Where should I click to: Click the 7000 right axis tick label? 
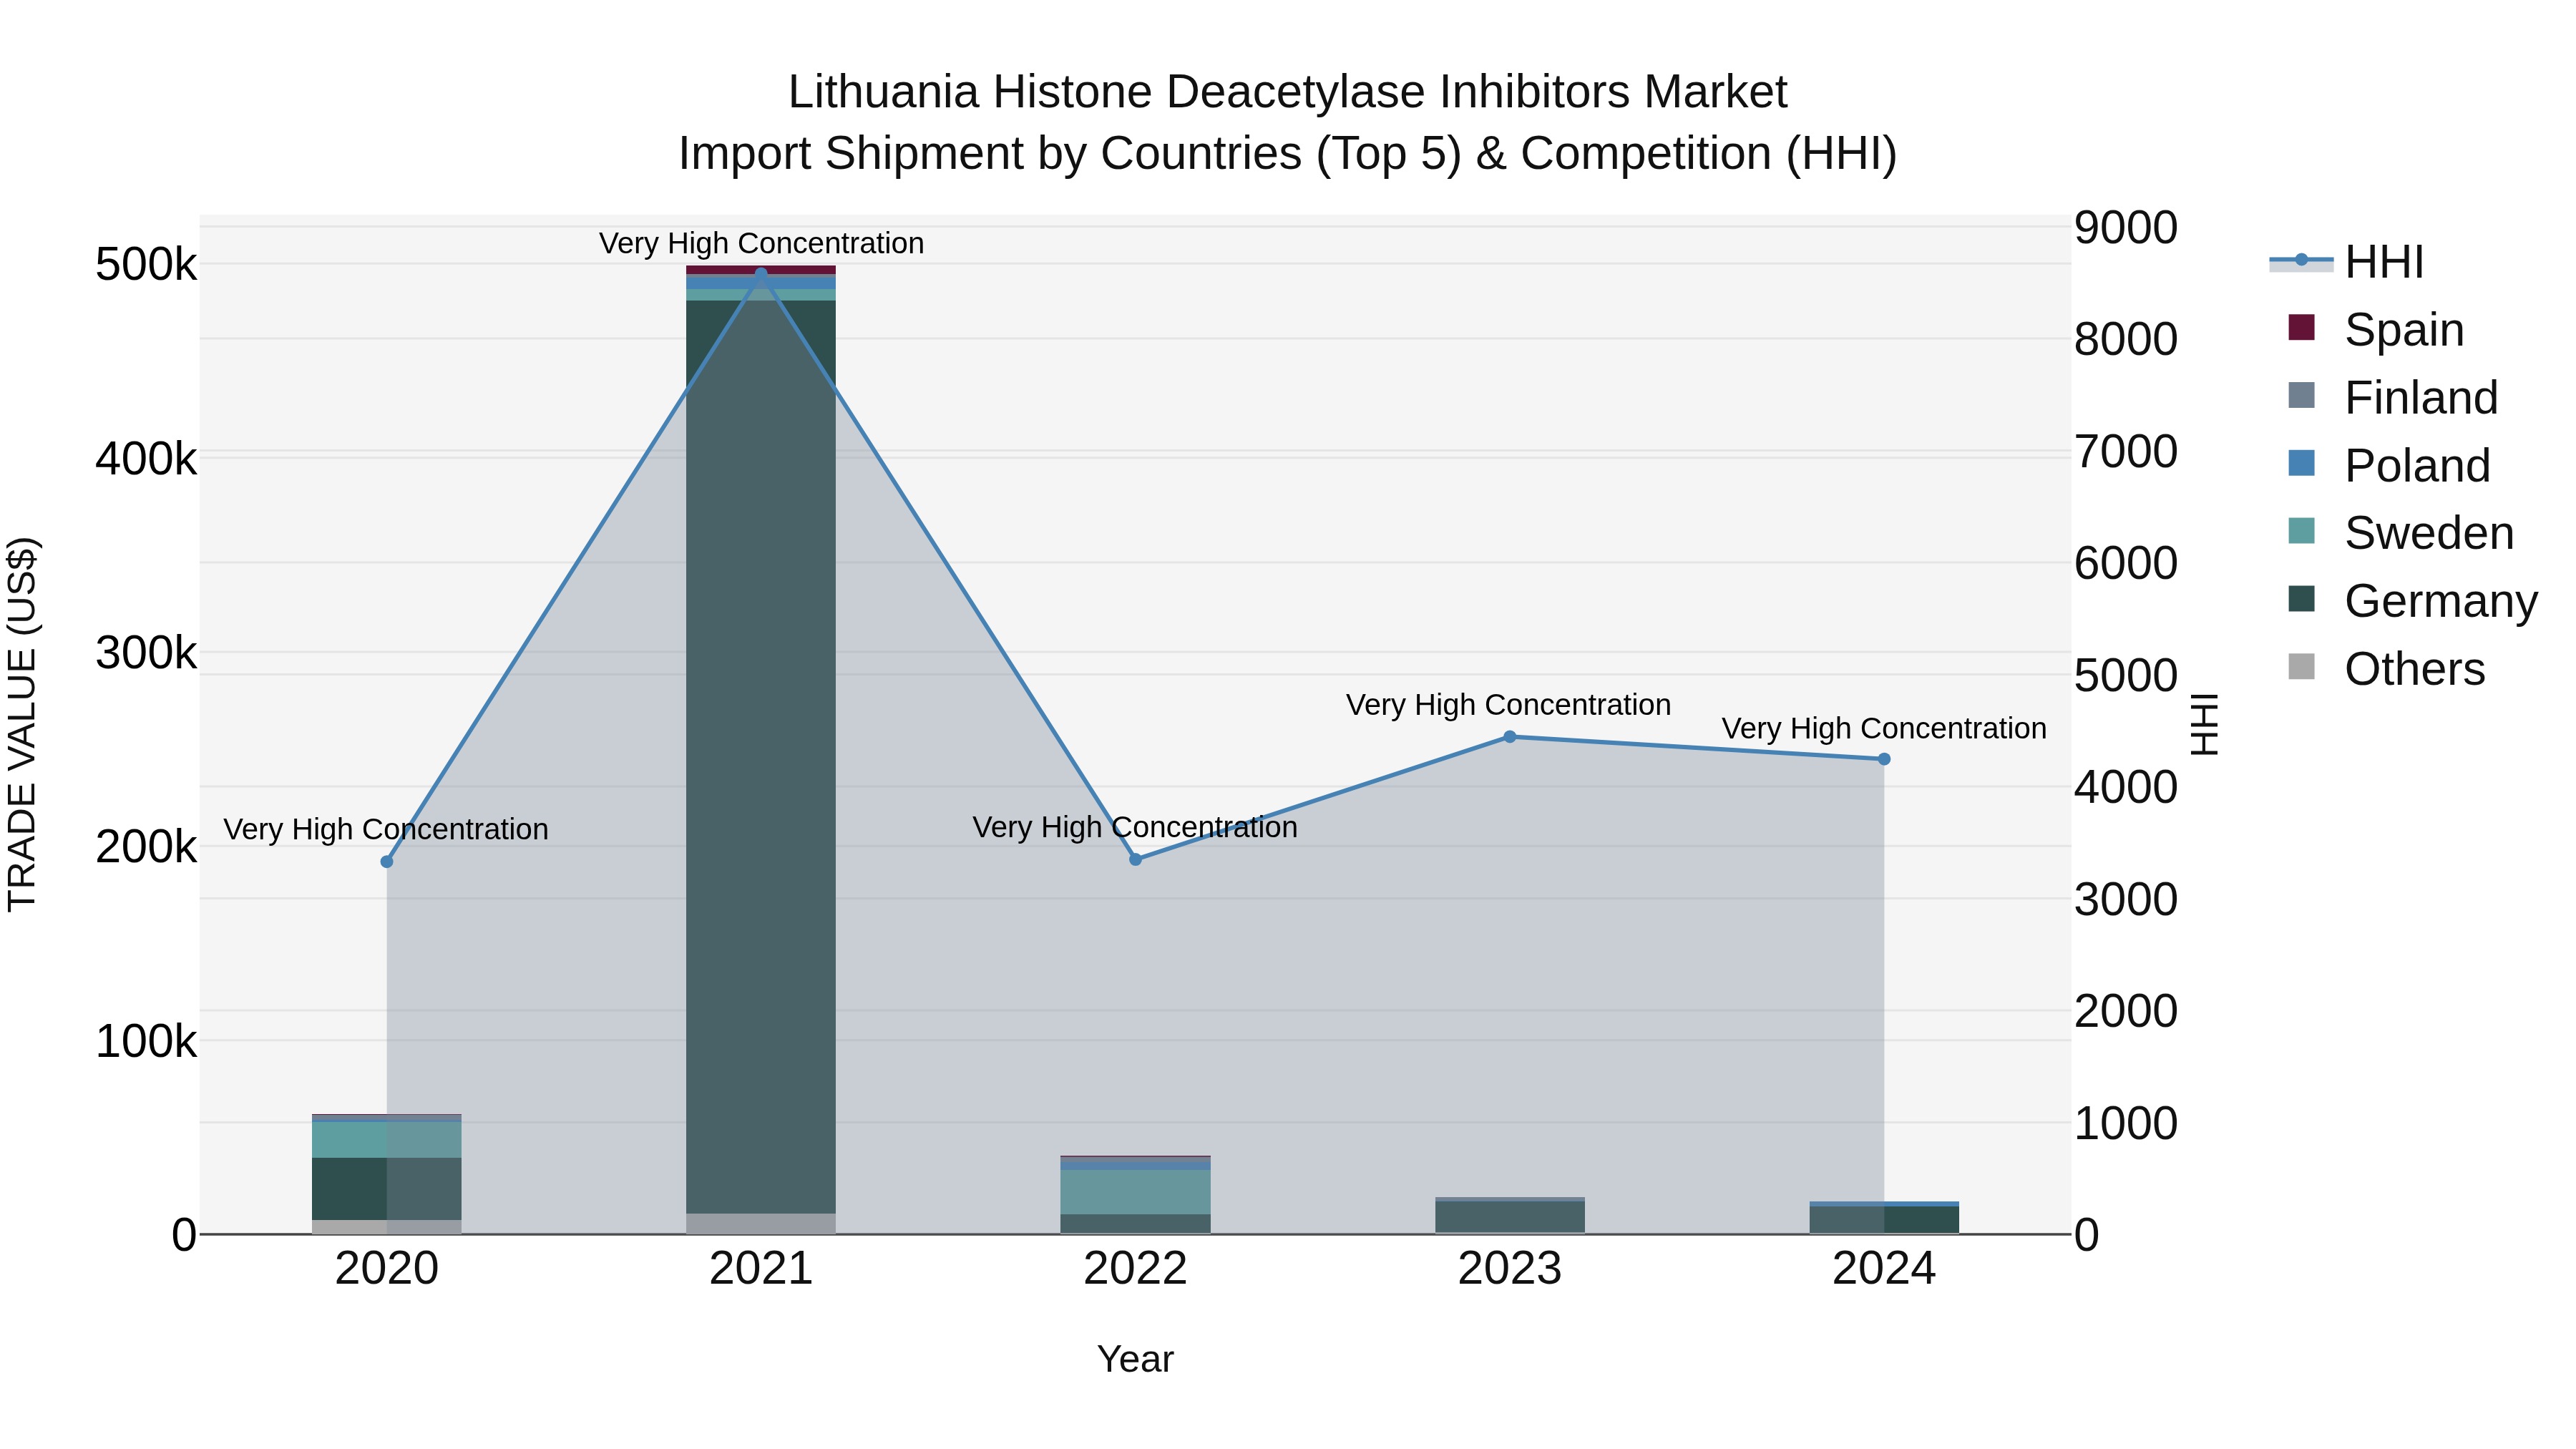[x=2126, y=452]
